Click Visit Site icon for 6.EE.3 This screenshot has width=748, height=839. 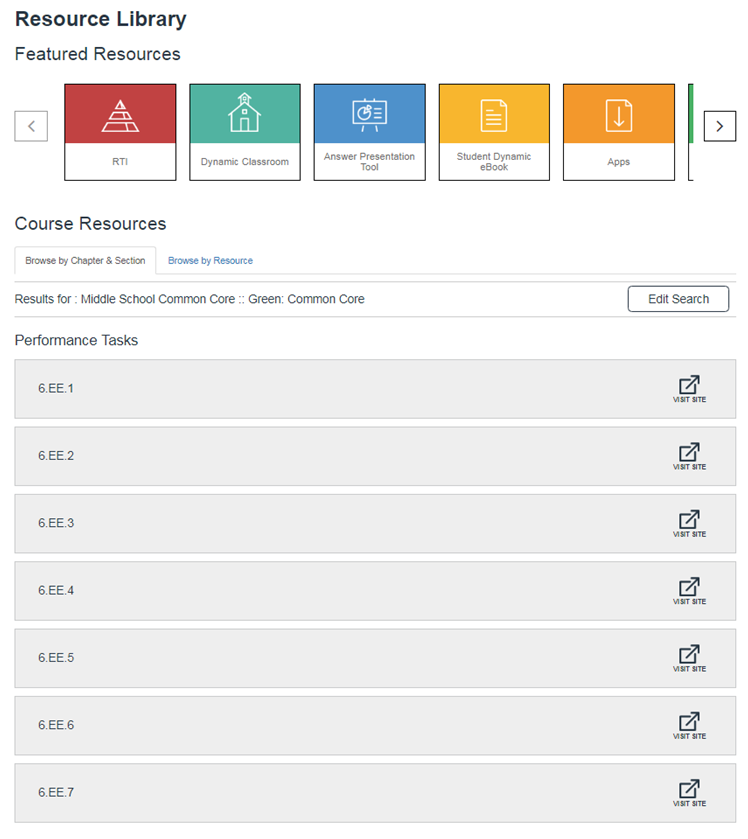[x=689, y=523]
